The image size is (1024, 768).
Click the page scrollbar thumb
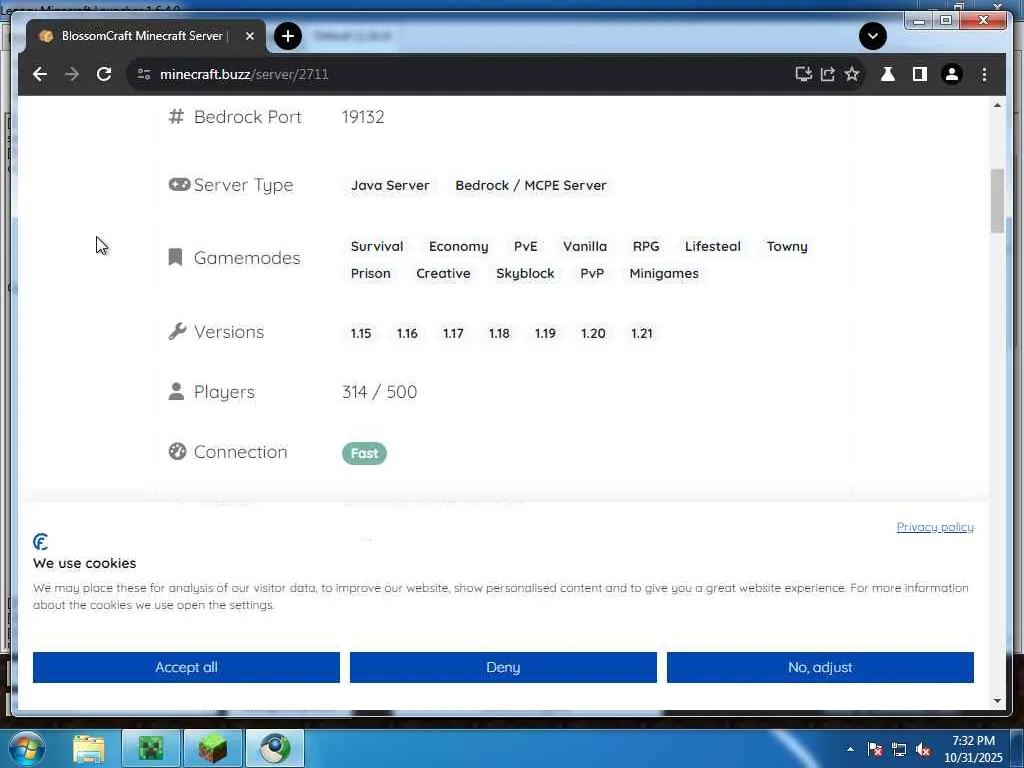[997, 200]
